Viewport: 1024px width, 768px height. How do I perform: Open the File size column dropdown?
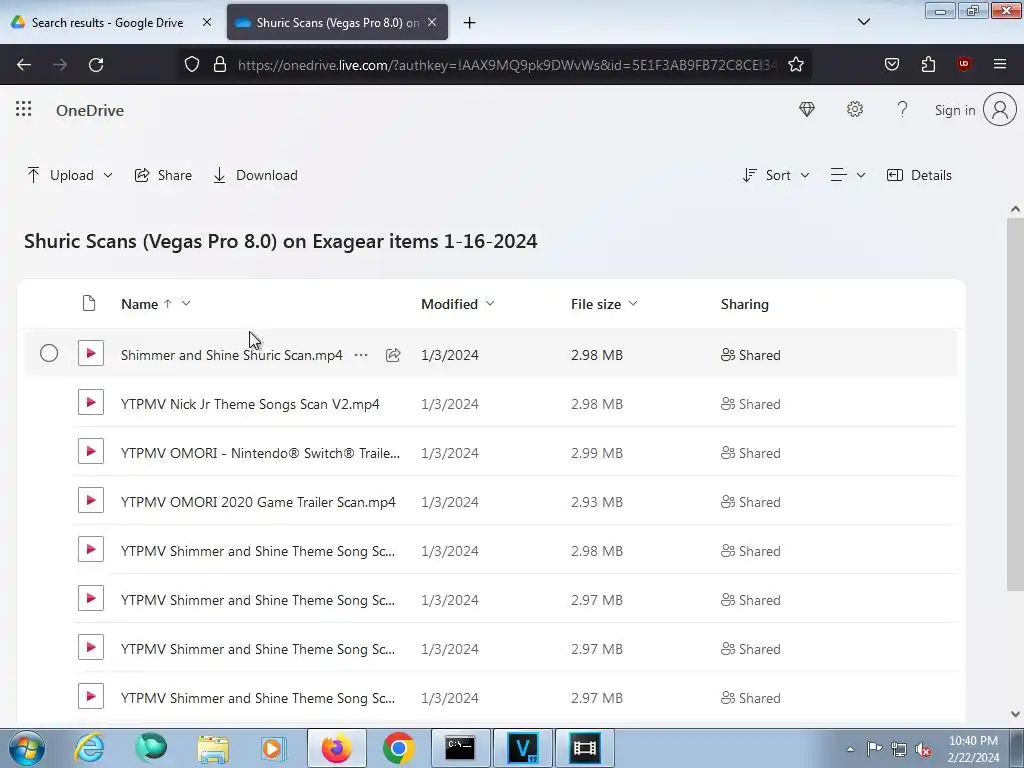[x=633, y=304]
